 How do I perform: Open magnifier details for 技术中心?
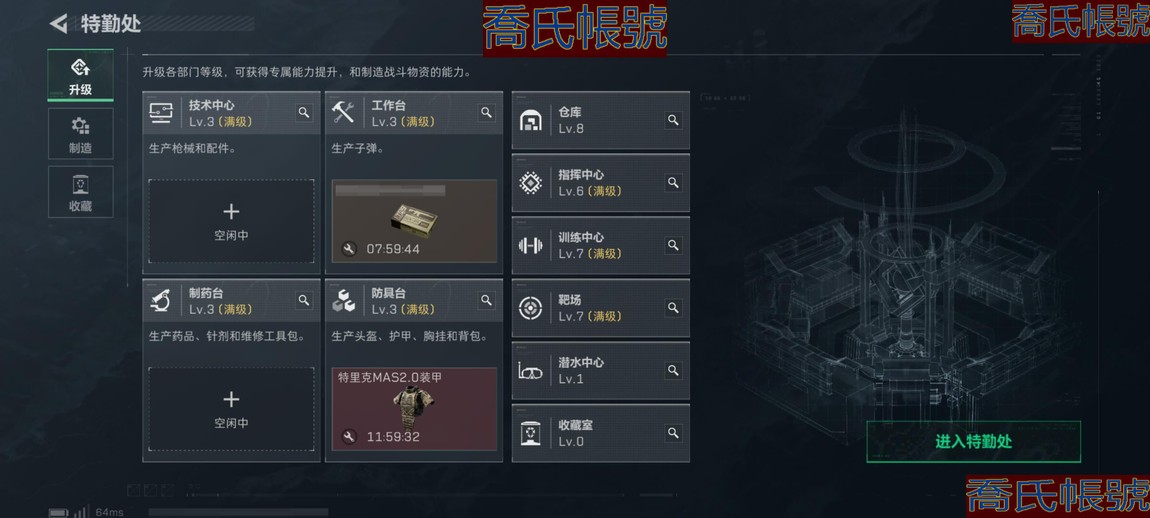(x=304, y=112)
